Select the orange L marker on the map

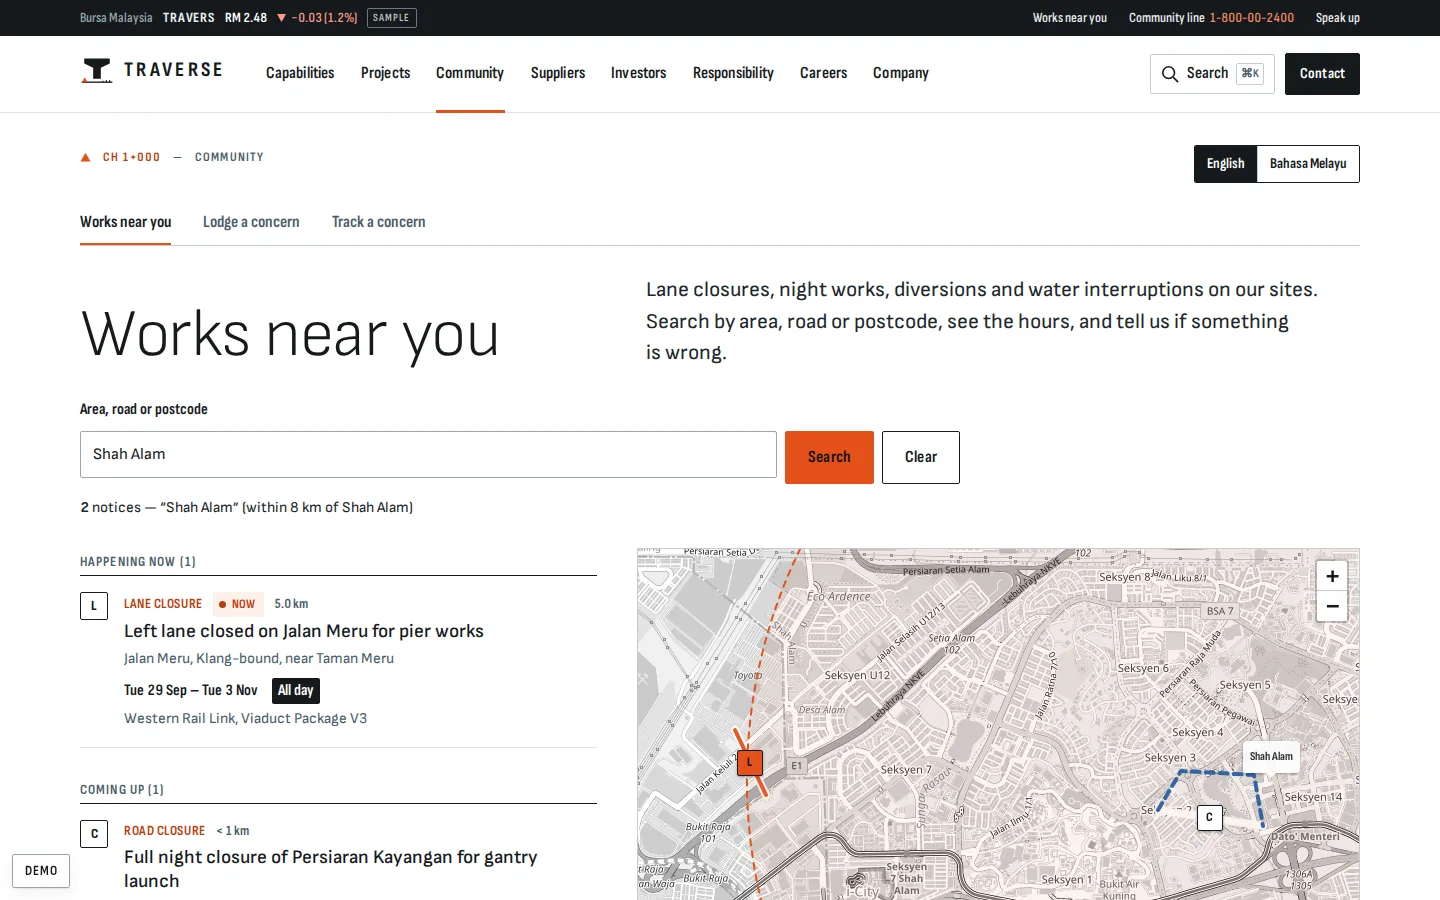pos(750,763)
